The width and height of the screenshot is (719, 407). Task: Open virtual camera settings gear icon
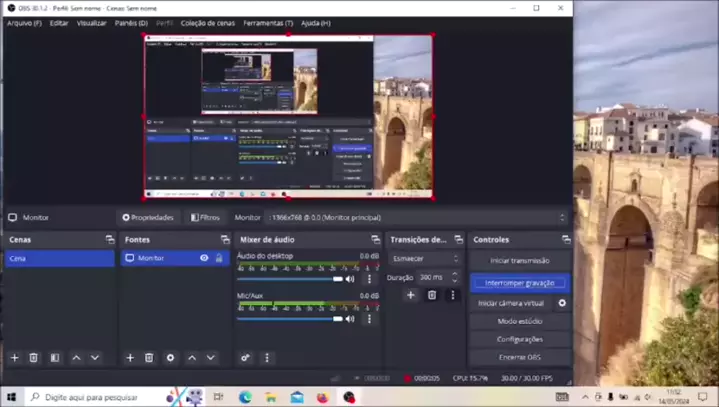tap(562, 303)
